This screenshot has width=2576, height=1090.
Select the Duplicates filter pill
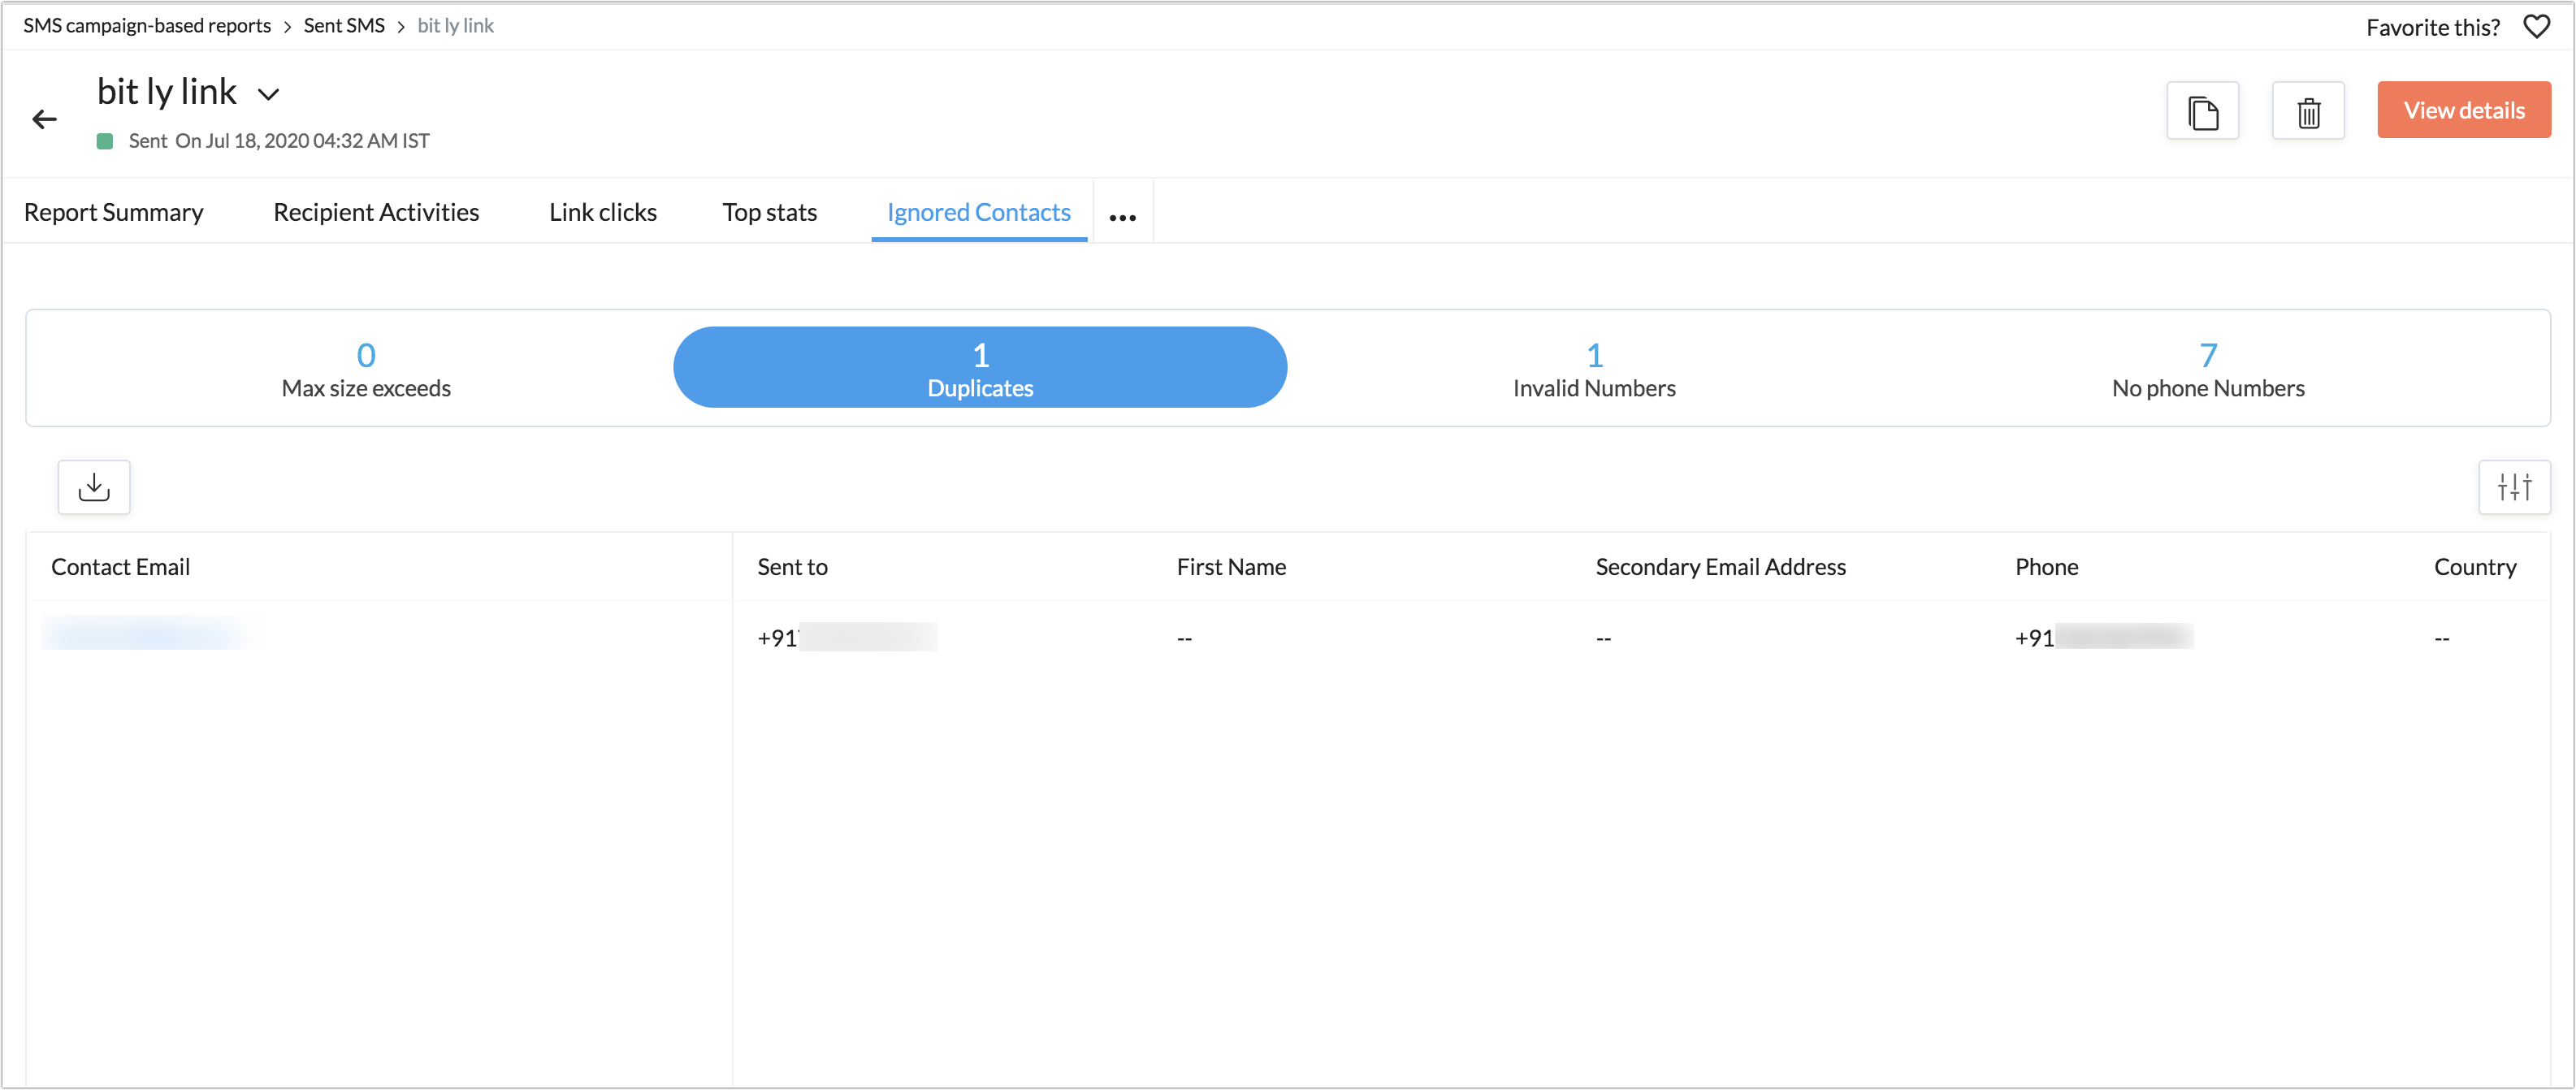point(980,367)
